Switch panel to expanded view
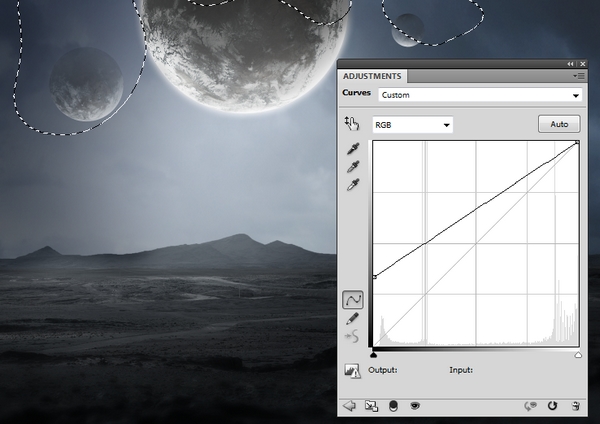 [x=370, y=406]
